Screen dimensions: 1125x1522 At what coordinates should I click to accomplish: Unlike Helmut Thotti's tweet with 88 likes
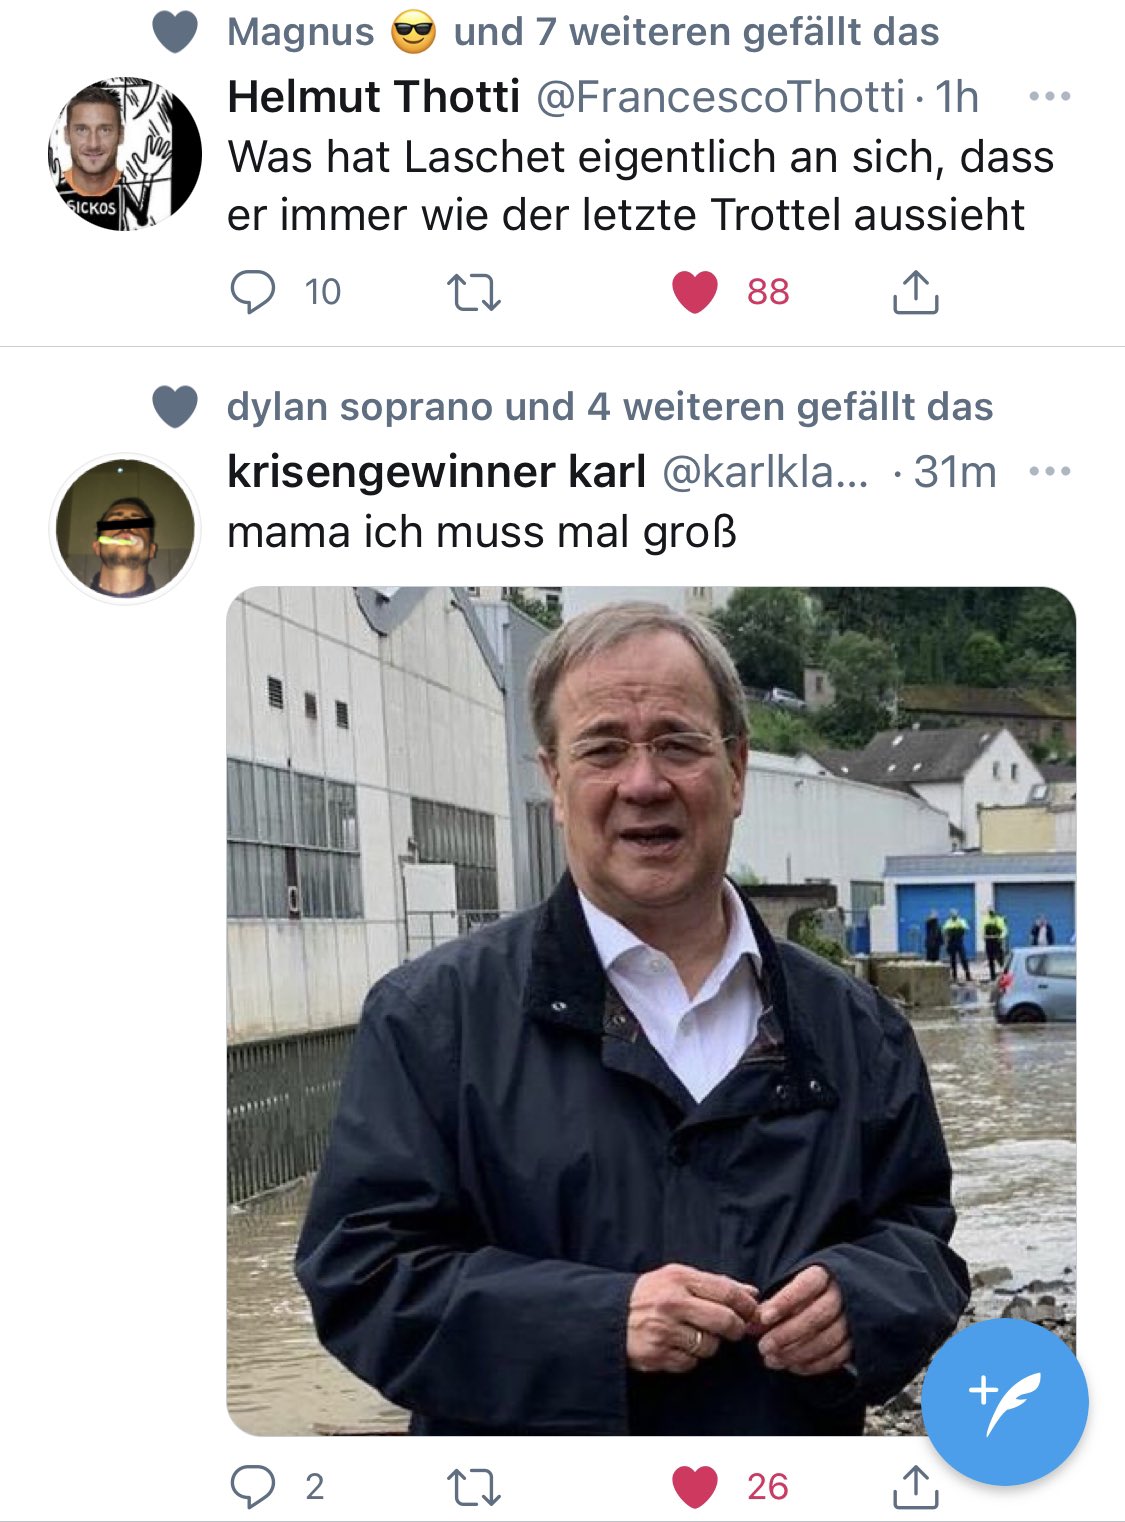point(696,292)
